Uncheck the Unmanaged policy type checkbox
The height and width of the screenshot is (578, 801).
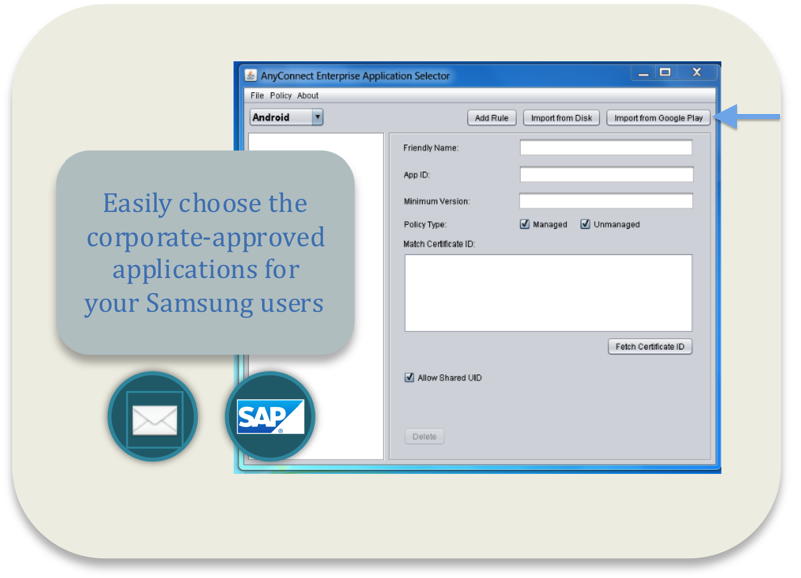pyautogui.click(x=586, y=224)
